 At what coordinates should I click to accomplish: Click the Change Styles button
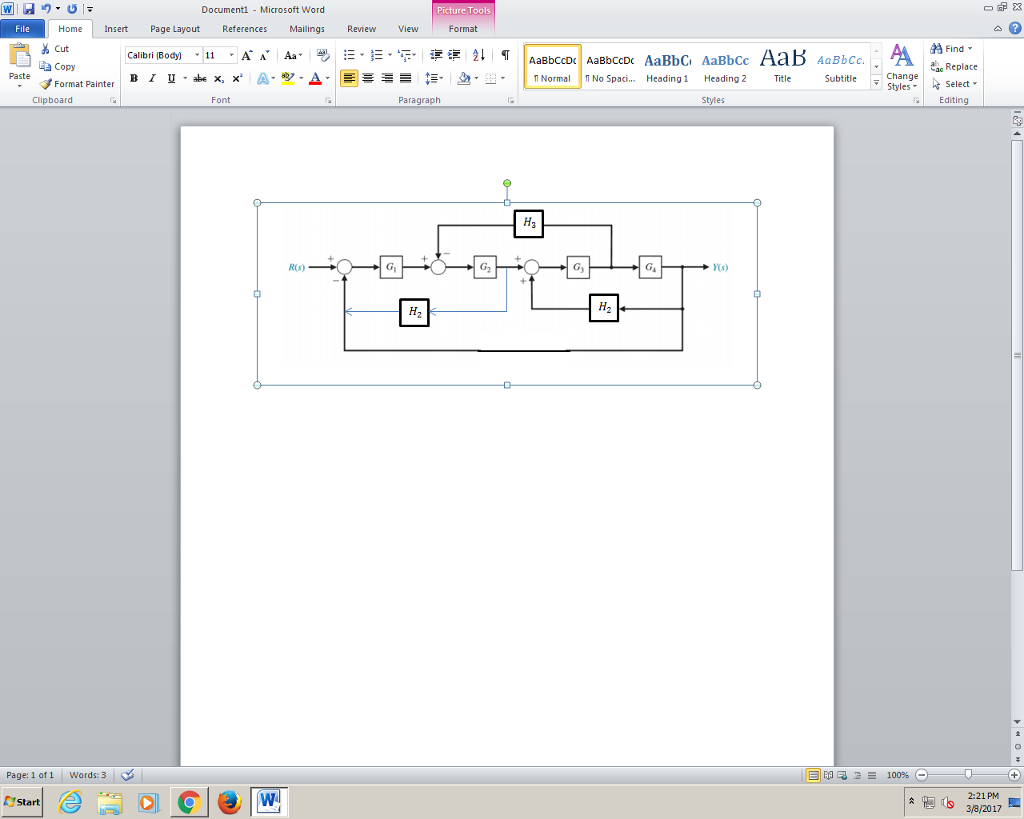coord(901,70)
